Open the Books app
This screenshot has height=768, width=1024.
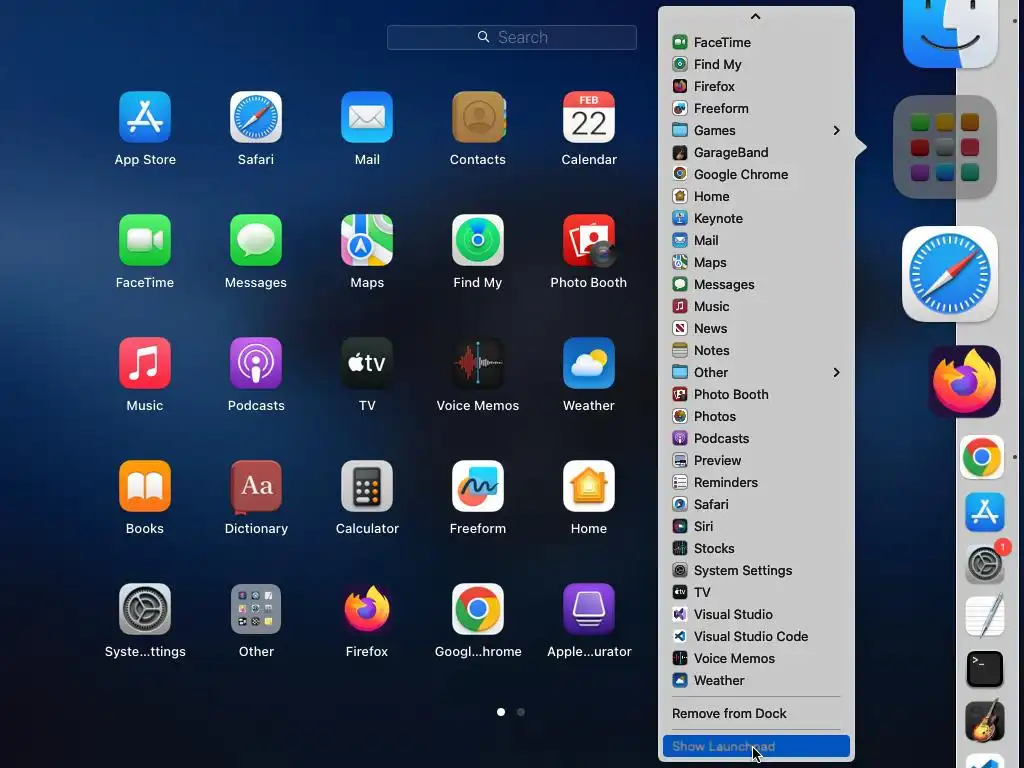pos(145,486)
